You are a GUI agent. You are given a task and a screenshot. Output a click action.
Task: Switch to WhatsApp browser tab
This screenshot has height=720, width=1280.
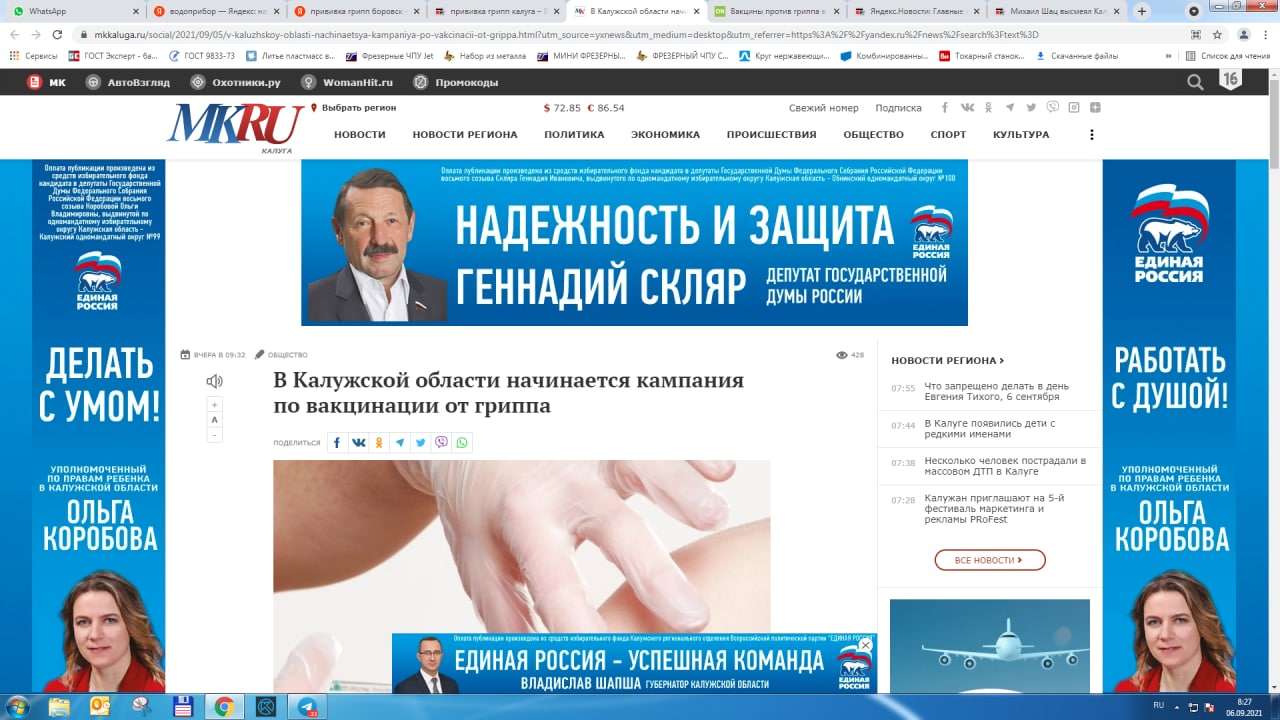coord(75,11)
